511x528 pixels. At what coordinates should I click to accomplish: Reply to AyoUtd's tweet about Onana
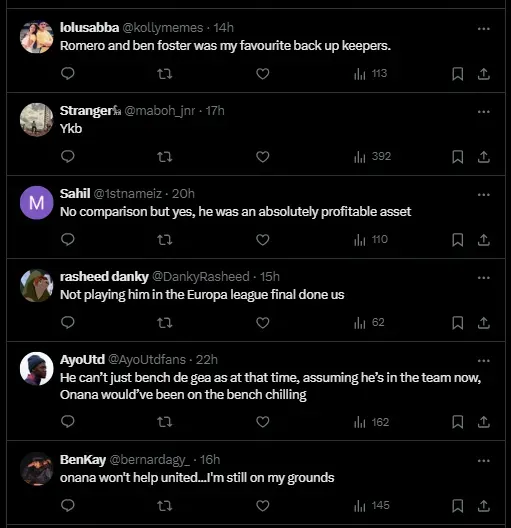click(x=68, y=422)
